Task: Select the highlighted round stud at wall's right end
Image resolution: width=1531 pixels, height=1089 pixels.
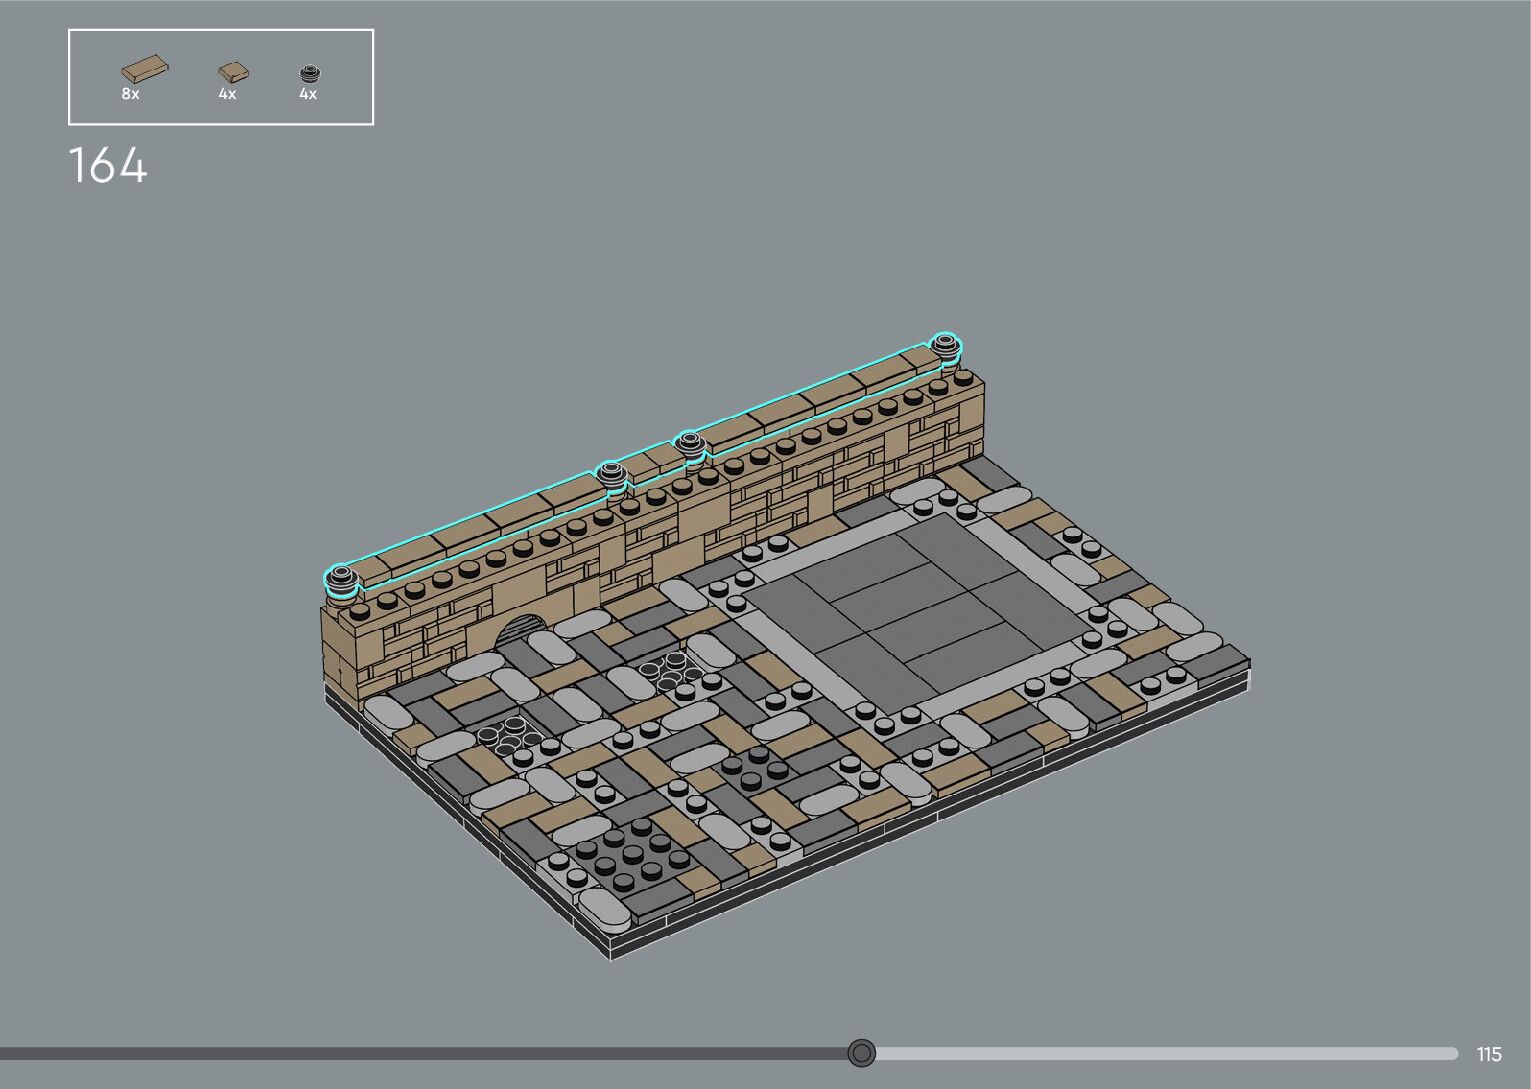Action: (x=945, y=346)
